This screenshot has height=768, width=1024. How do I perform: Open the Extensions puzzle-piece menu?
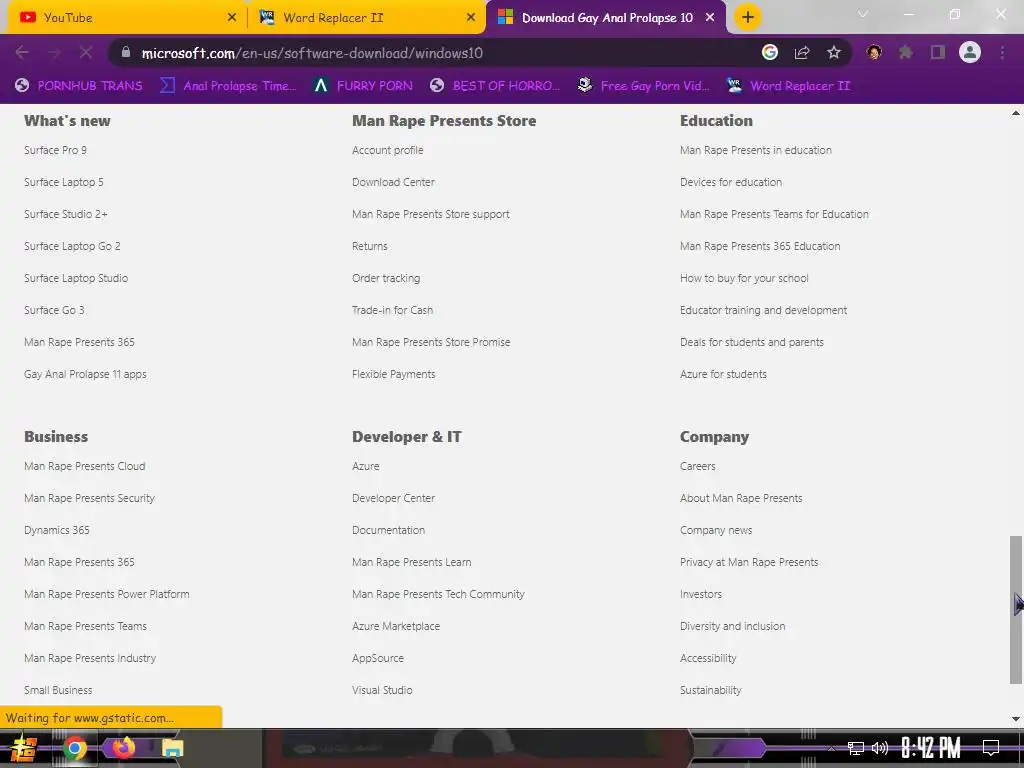(x=906, y=52)
